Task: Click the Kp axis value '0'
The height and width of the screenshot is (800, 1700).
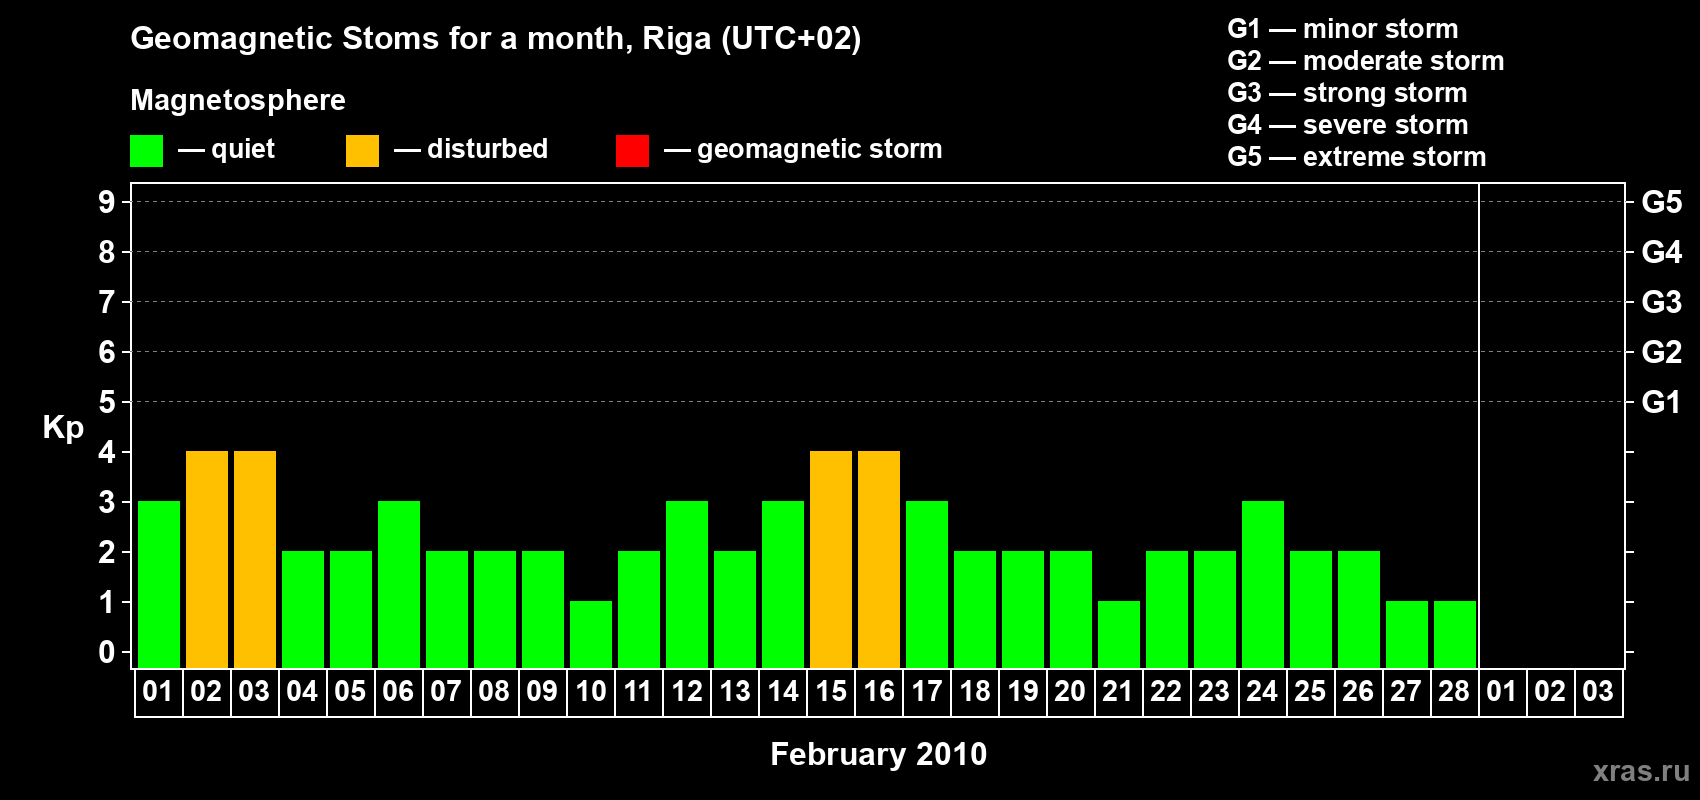Action: pyautogui.click(x=107, y=652)
